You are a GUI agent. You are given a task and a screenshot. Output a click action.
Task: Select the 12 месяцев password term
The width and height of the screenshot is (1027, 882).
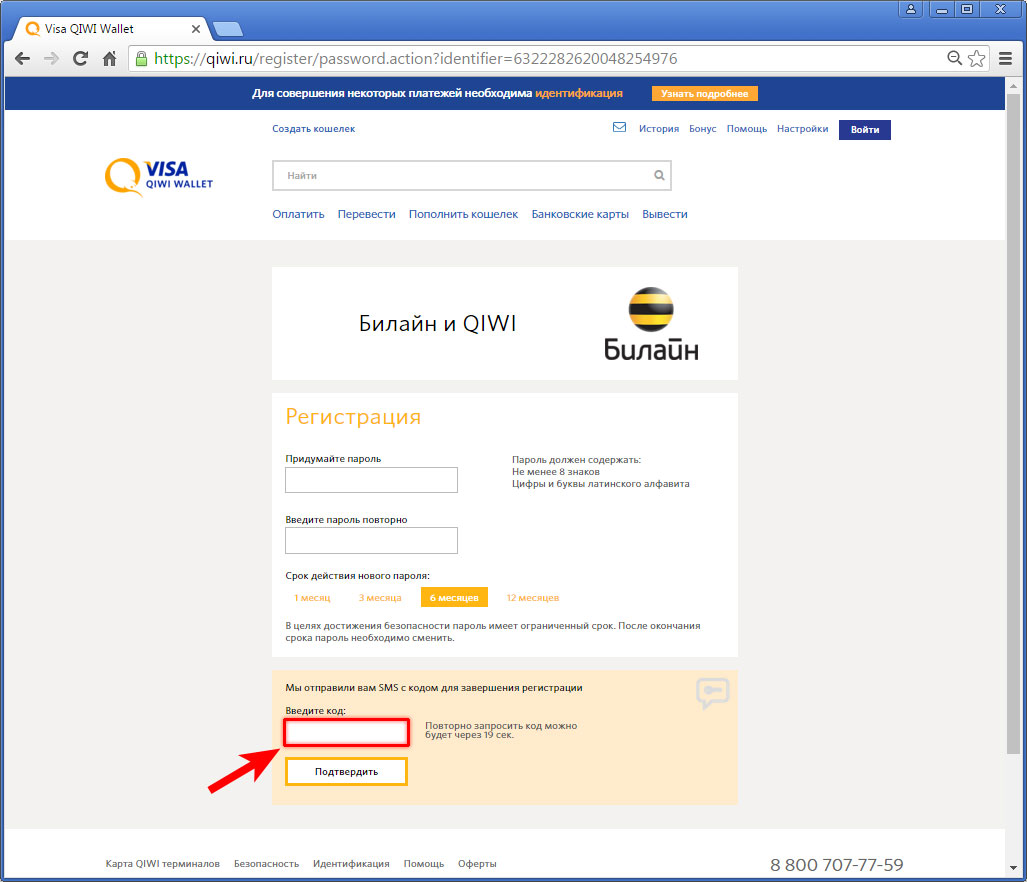533,598
